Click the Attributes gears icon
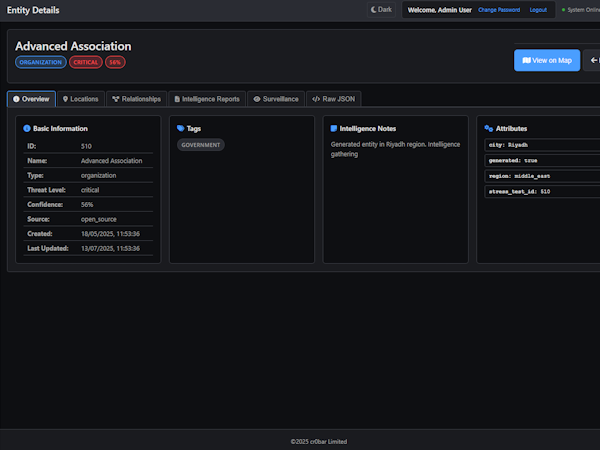Viewport: 600px width, 450px height. [489, 129]
